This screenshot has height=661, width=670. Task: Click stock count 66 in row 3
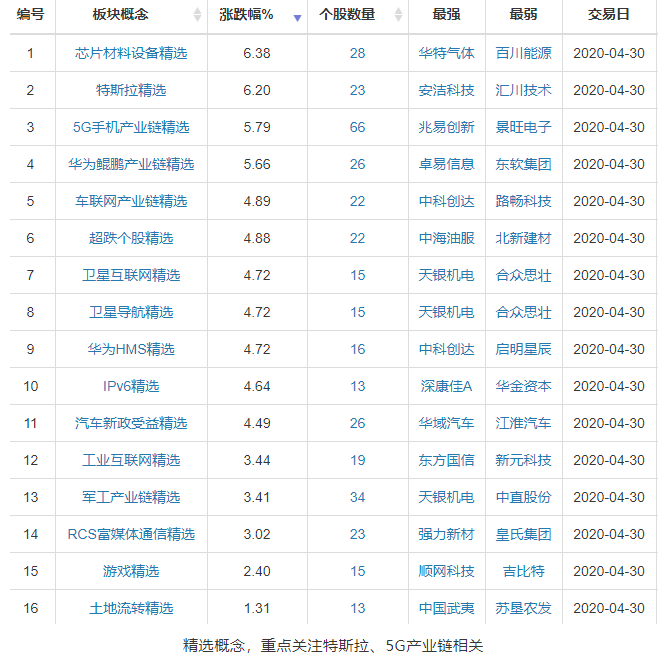click(358, 127)
